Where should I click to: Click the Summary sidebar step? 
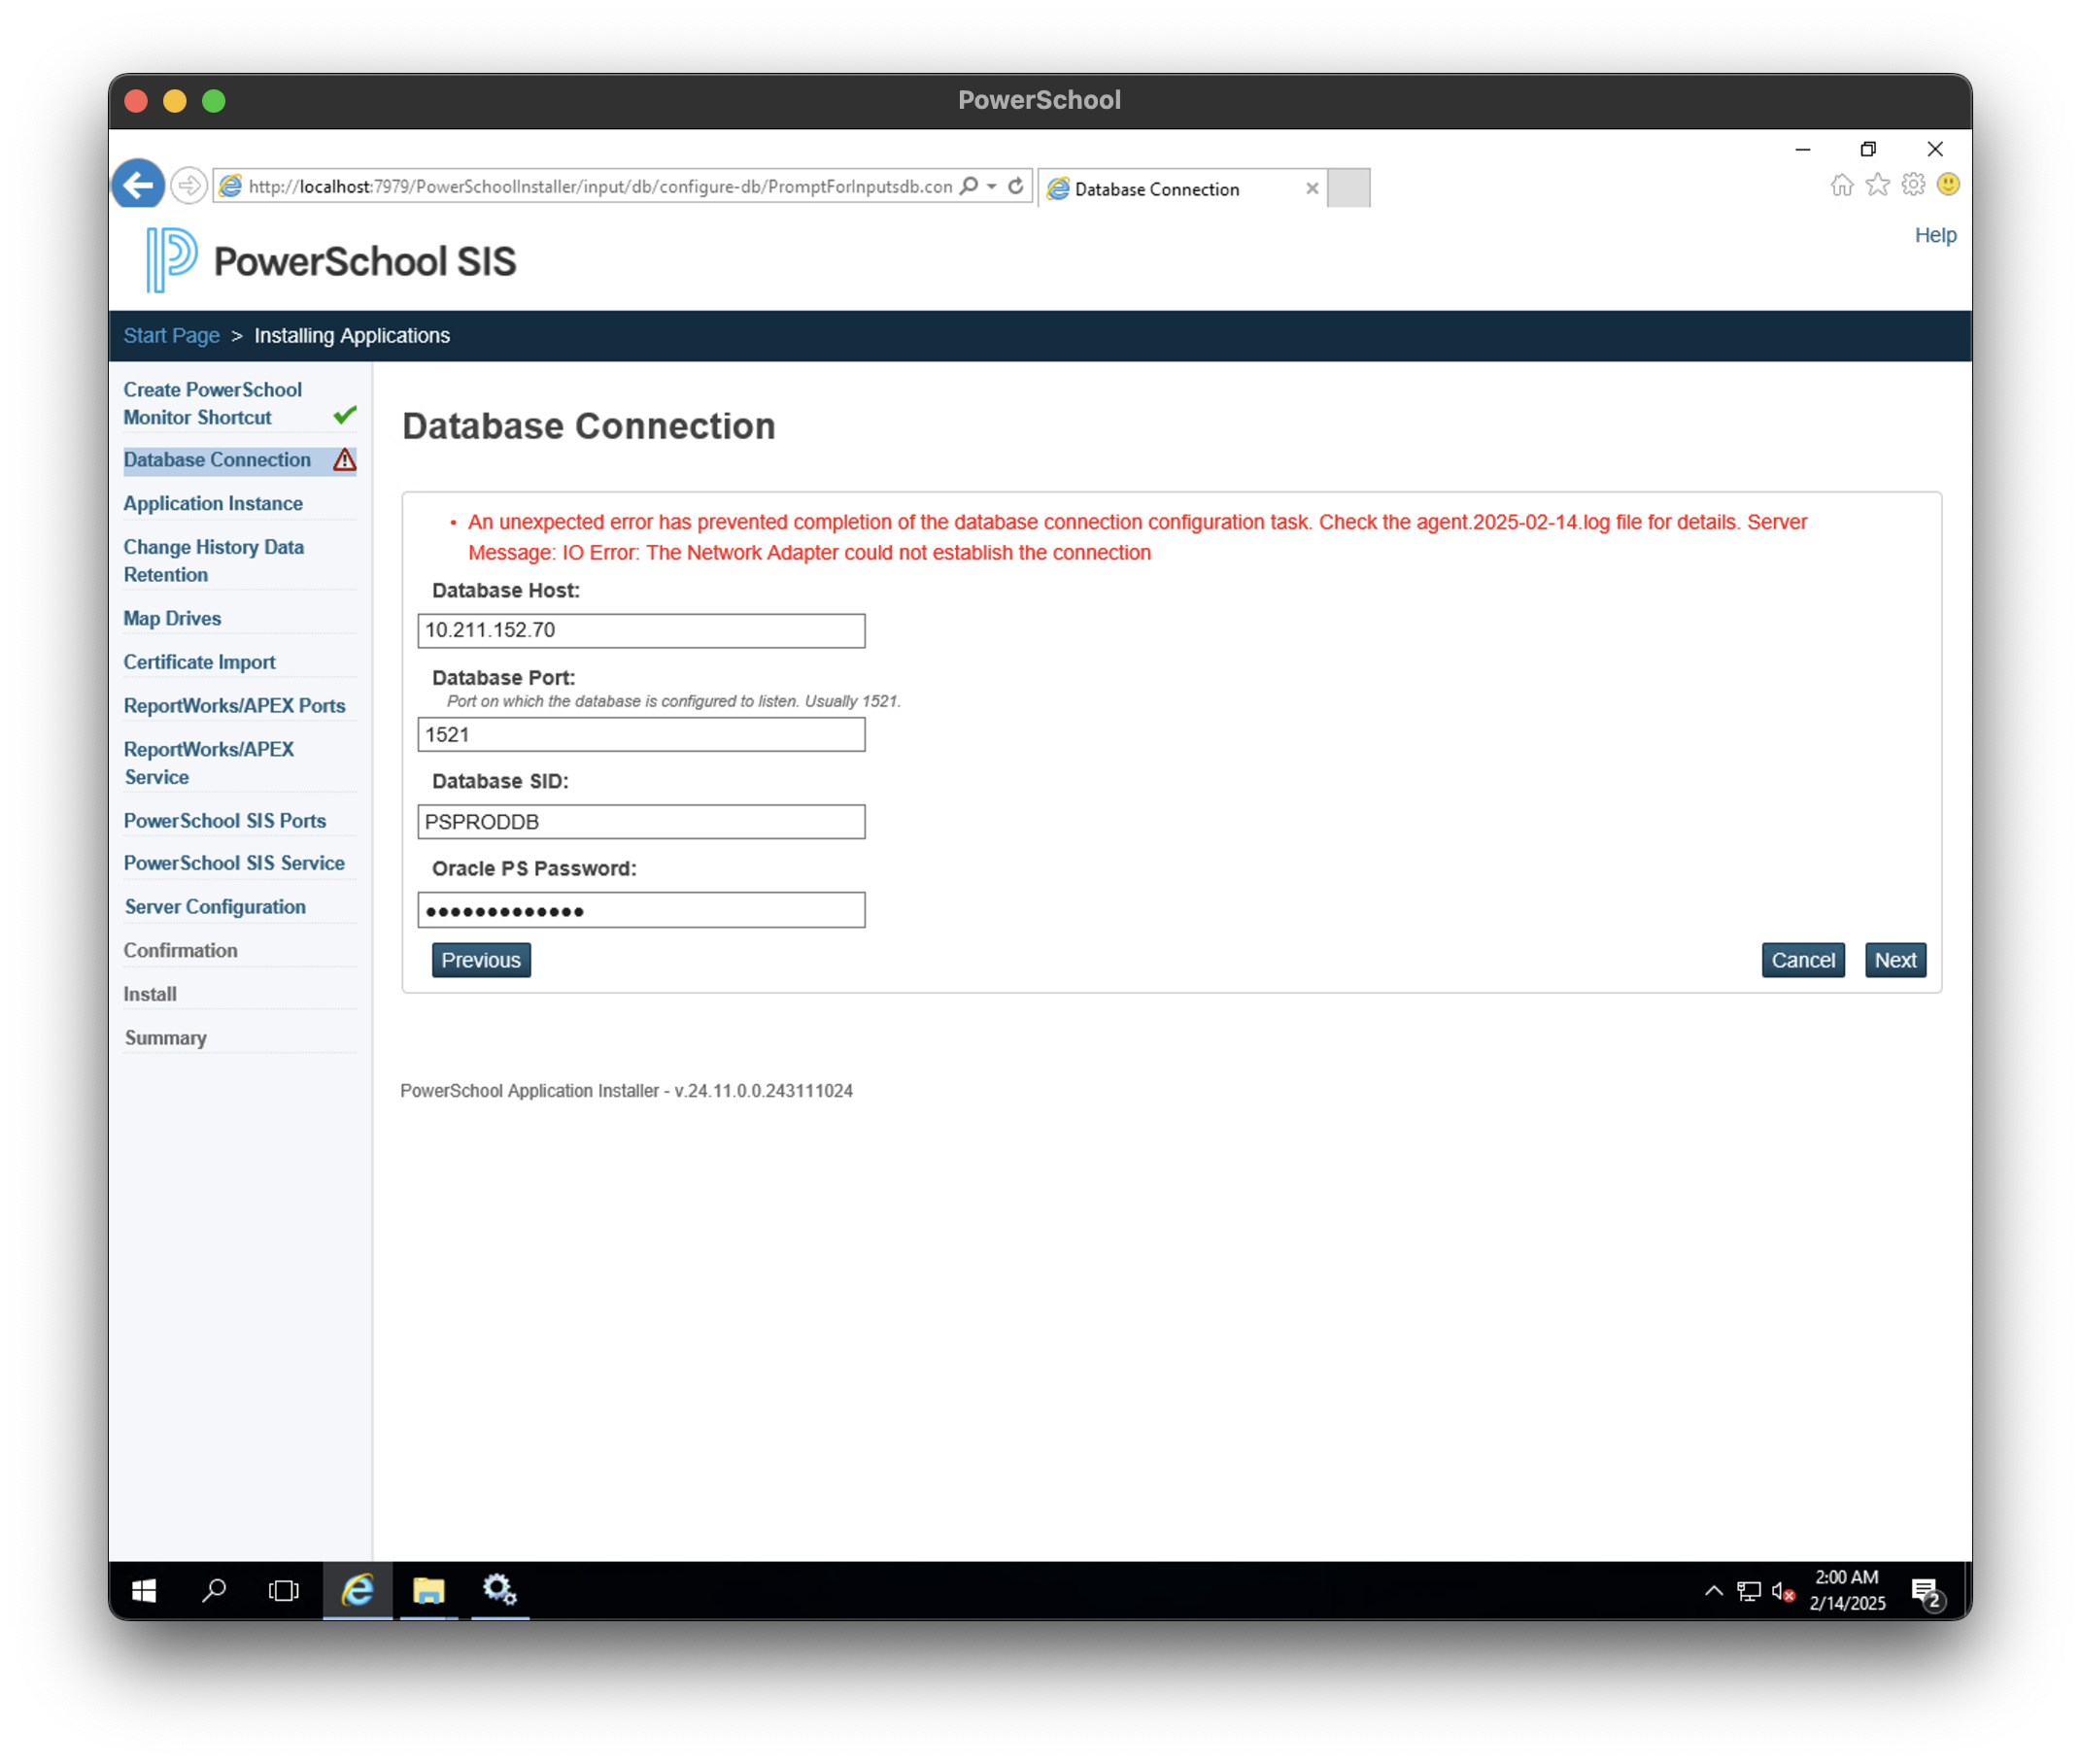[x=165, y=1038]
